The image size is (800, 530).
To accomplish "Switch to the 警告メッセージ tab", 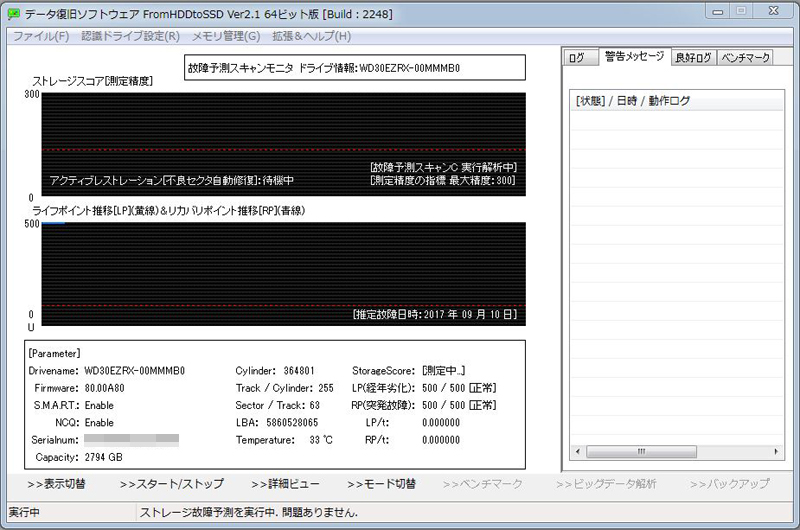I will (634, 56).
